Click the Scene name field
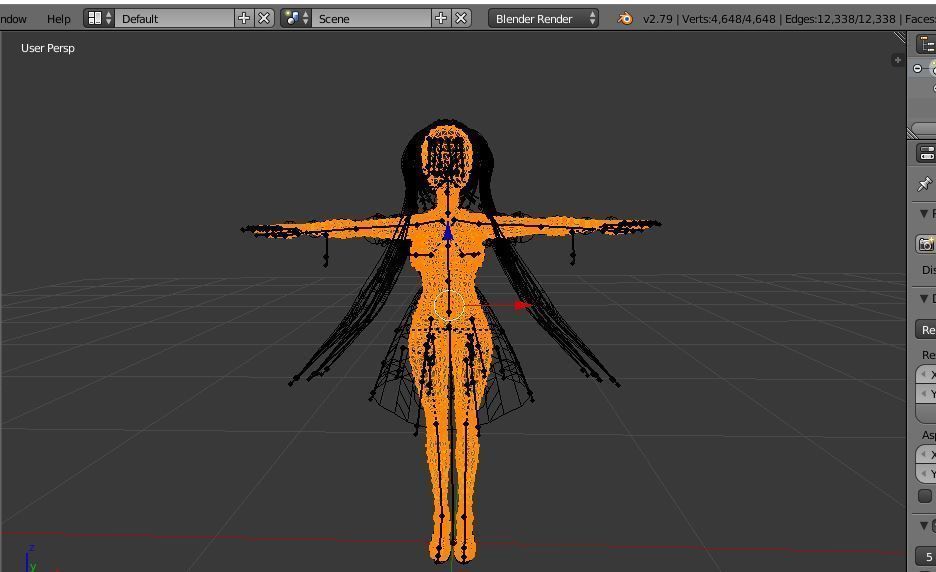This screenshot has width=936, height=572. click(371, 19)
